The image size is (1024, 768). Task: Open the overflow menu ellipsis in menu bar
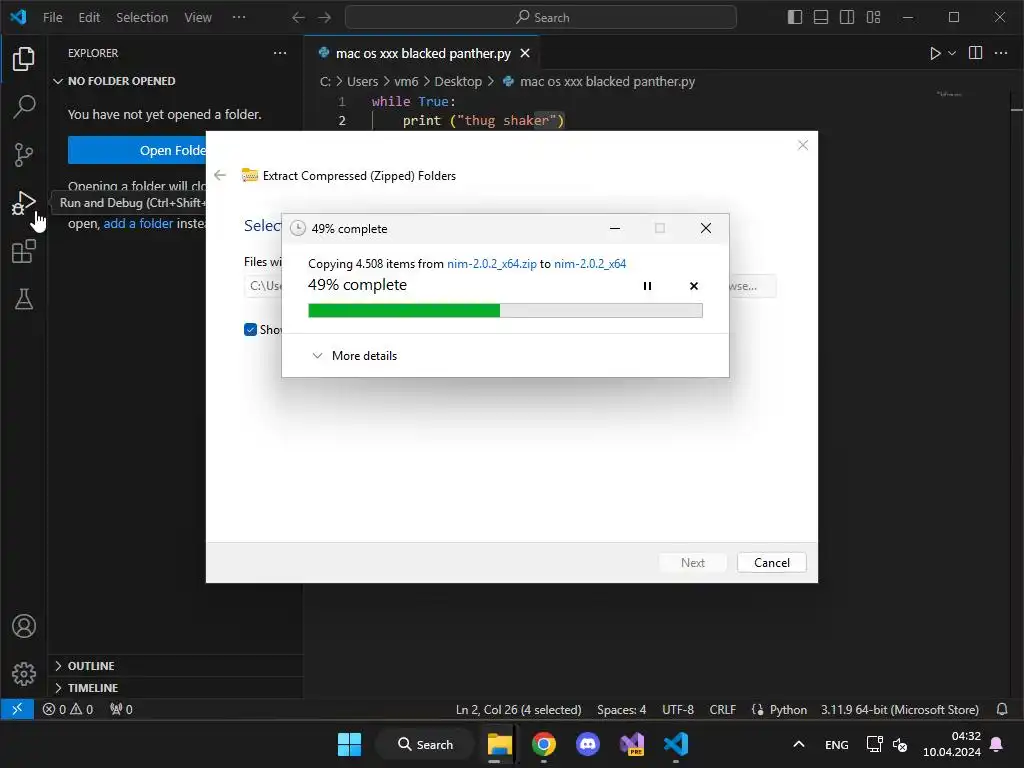pos(239,18)
